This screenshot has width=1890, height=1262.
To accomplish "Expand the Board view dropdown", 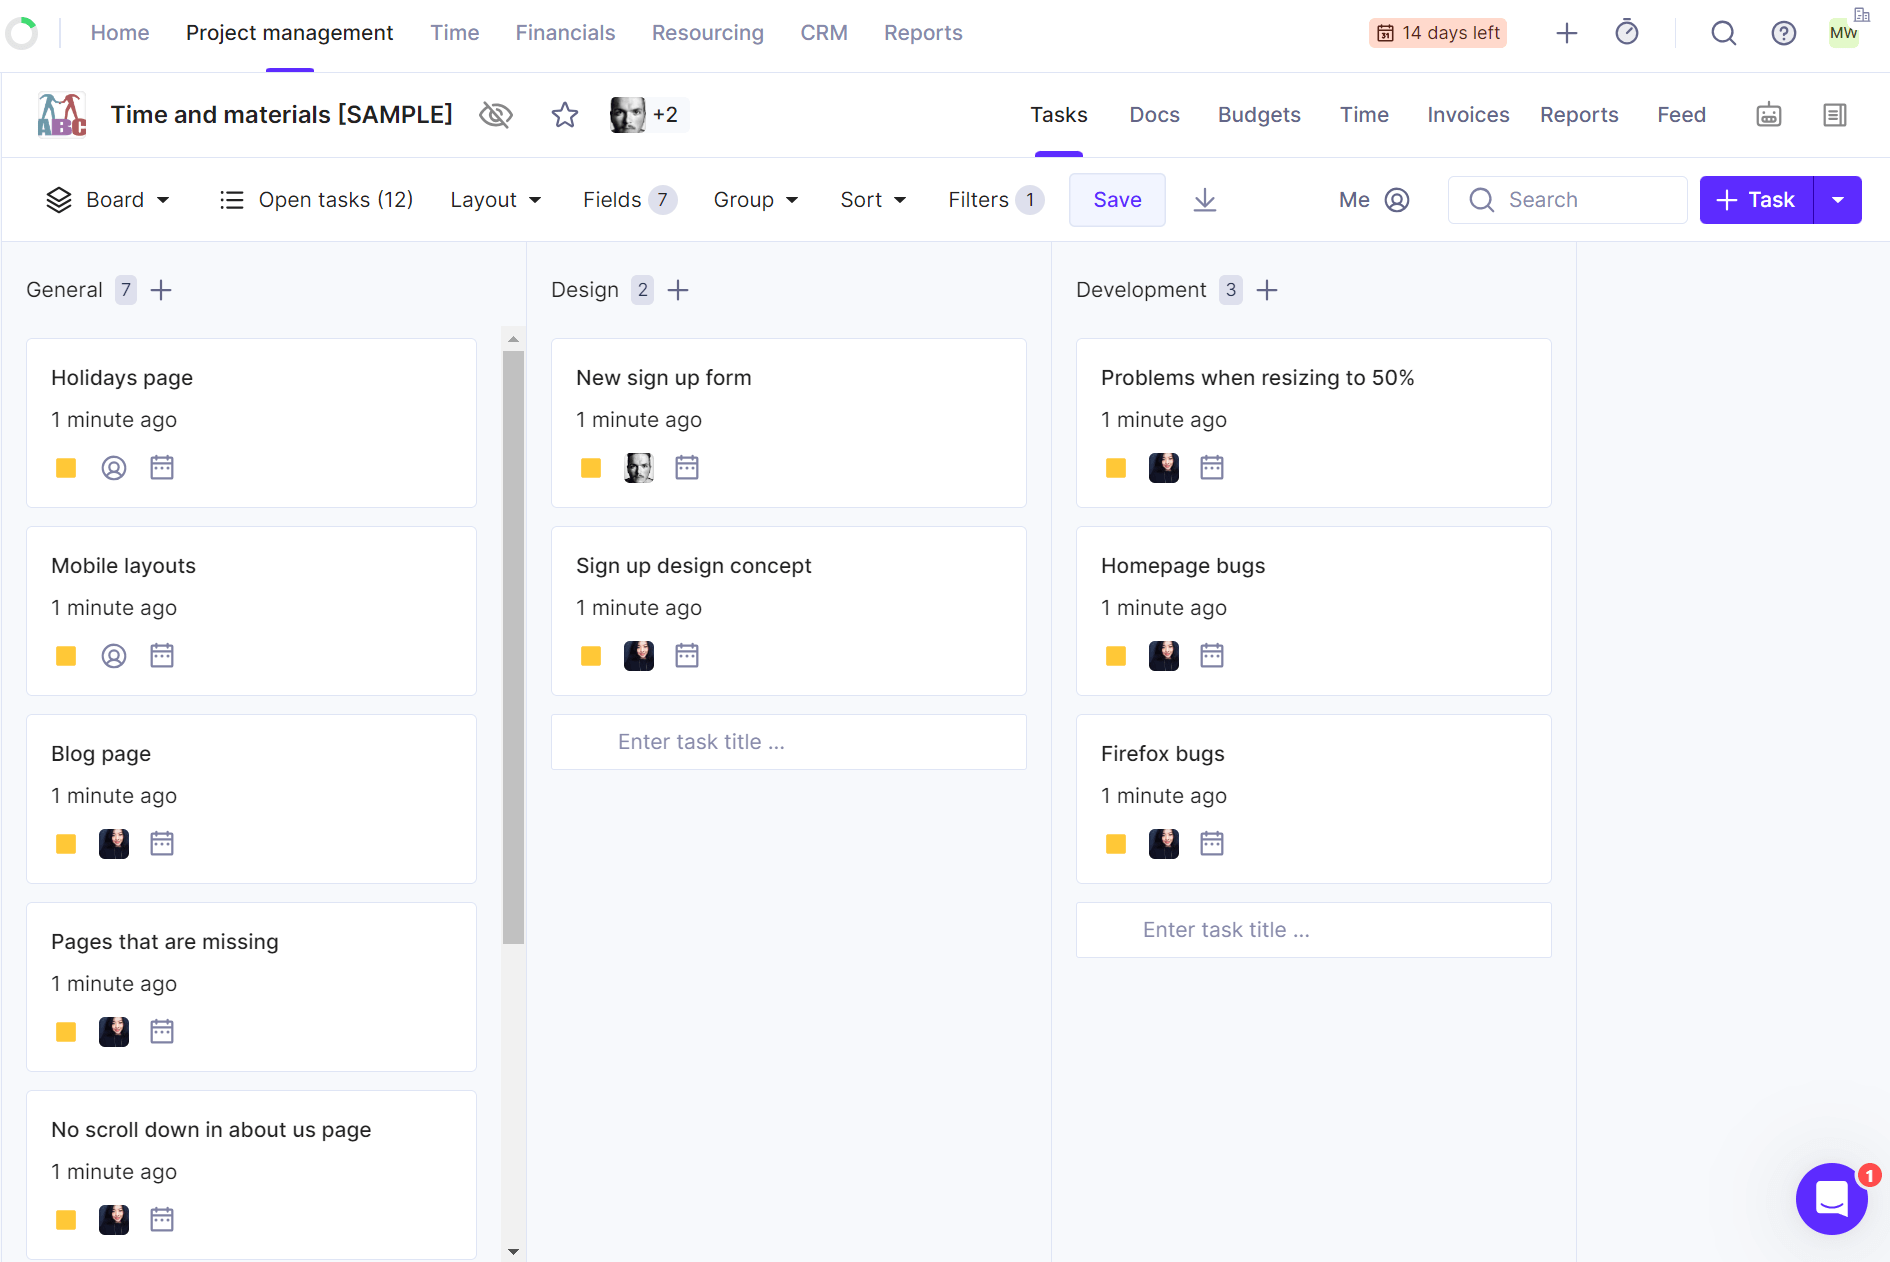I will (x=108, y=200).
